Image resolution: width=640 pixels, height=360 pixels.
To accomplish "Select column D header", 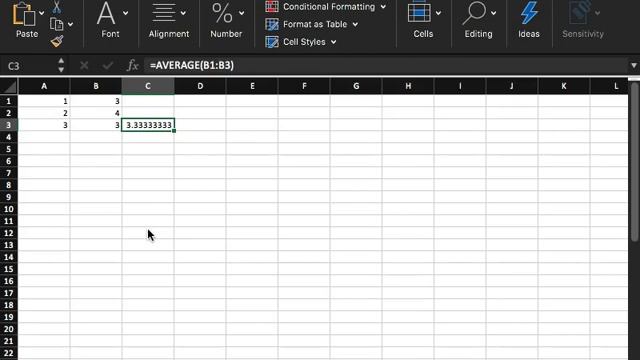I will pos(200,86).
